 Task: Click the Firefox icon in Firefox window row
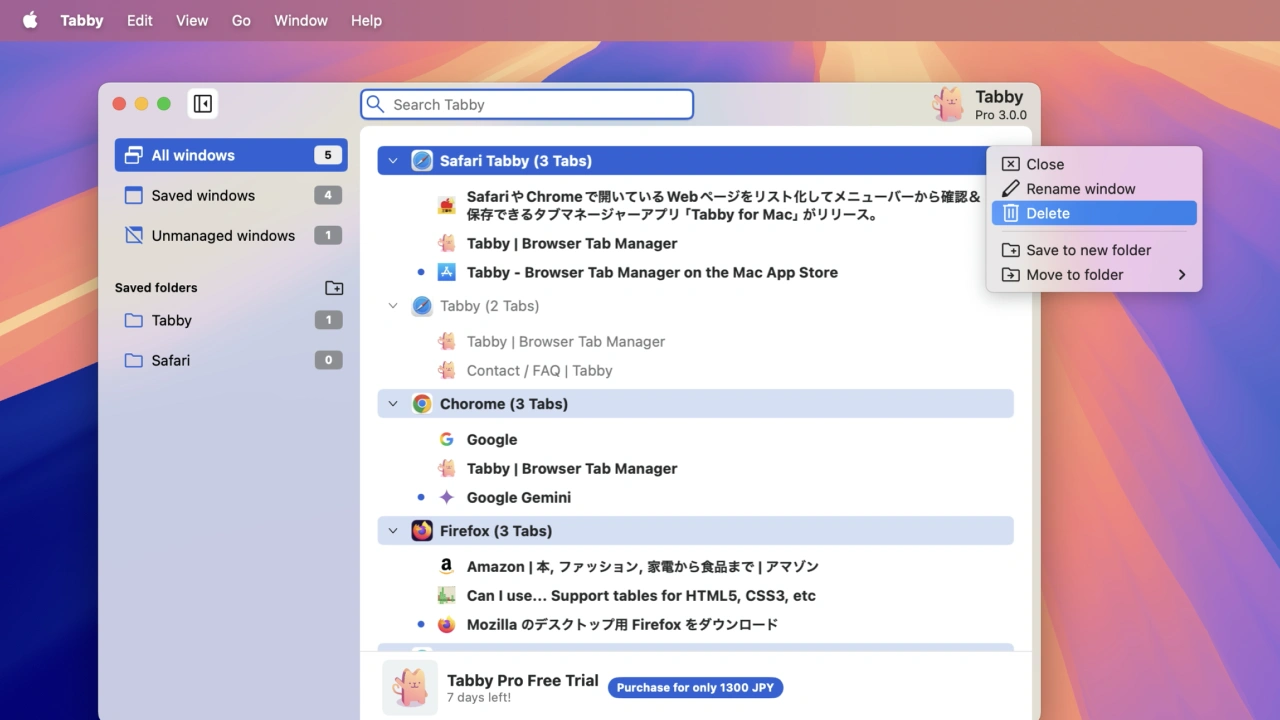[422, 531]
